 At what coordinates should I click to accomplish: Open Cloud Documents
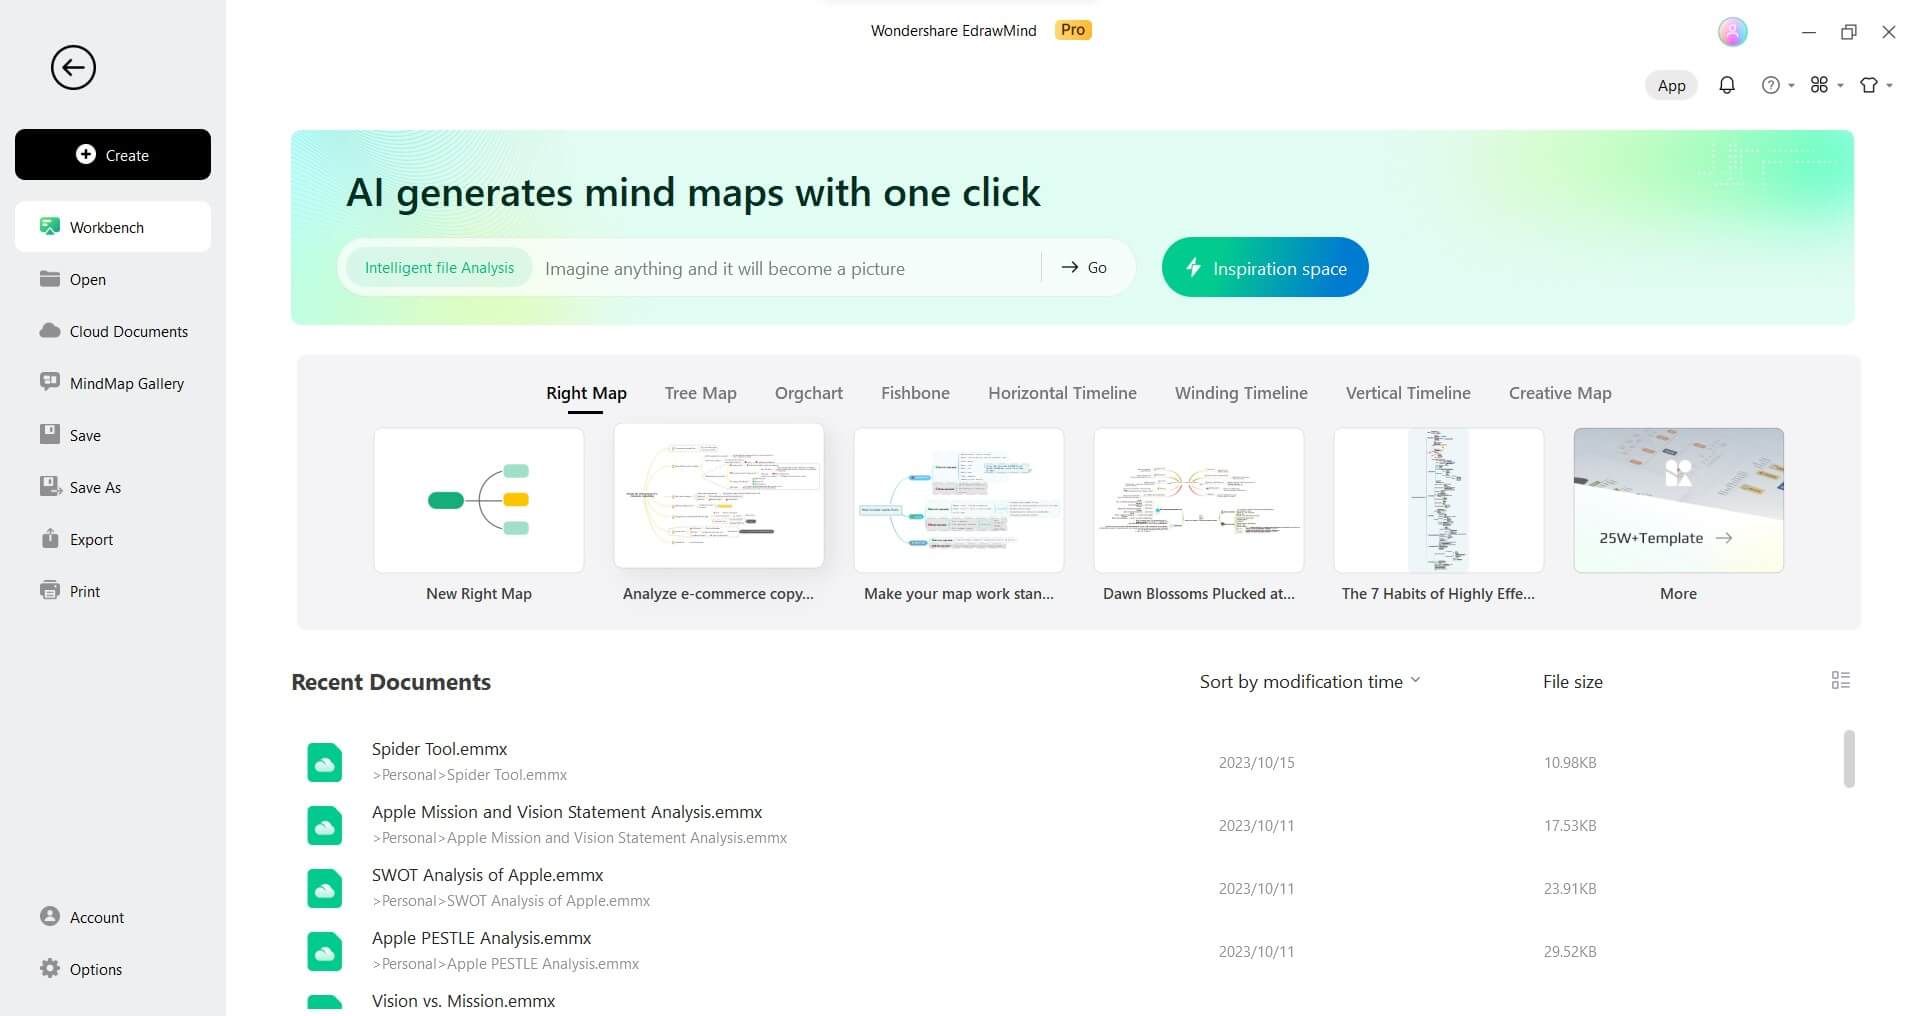[113, 331]
